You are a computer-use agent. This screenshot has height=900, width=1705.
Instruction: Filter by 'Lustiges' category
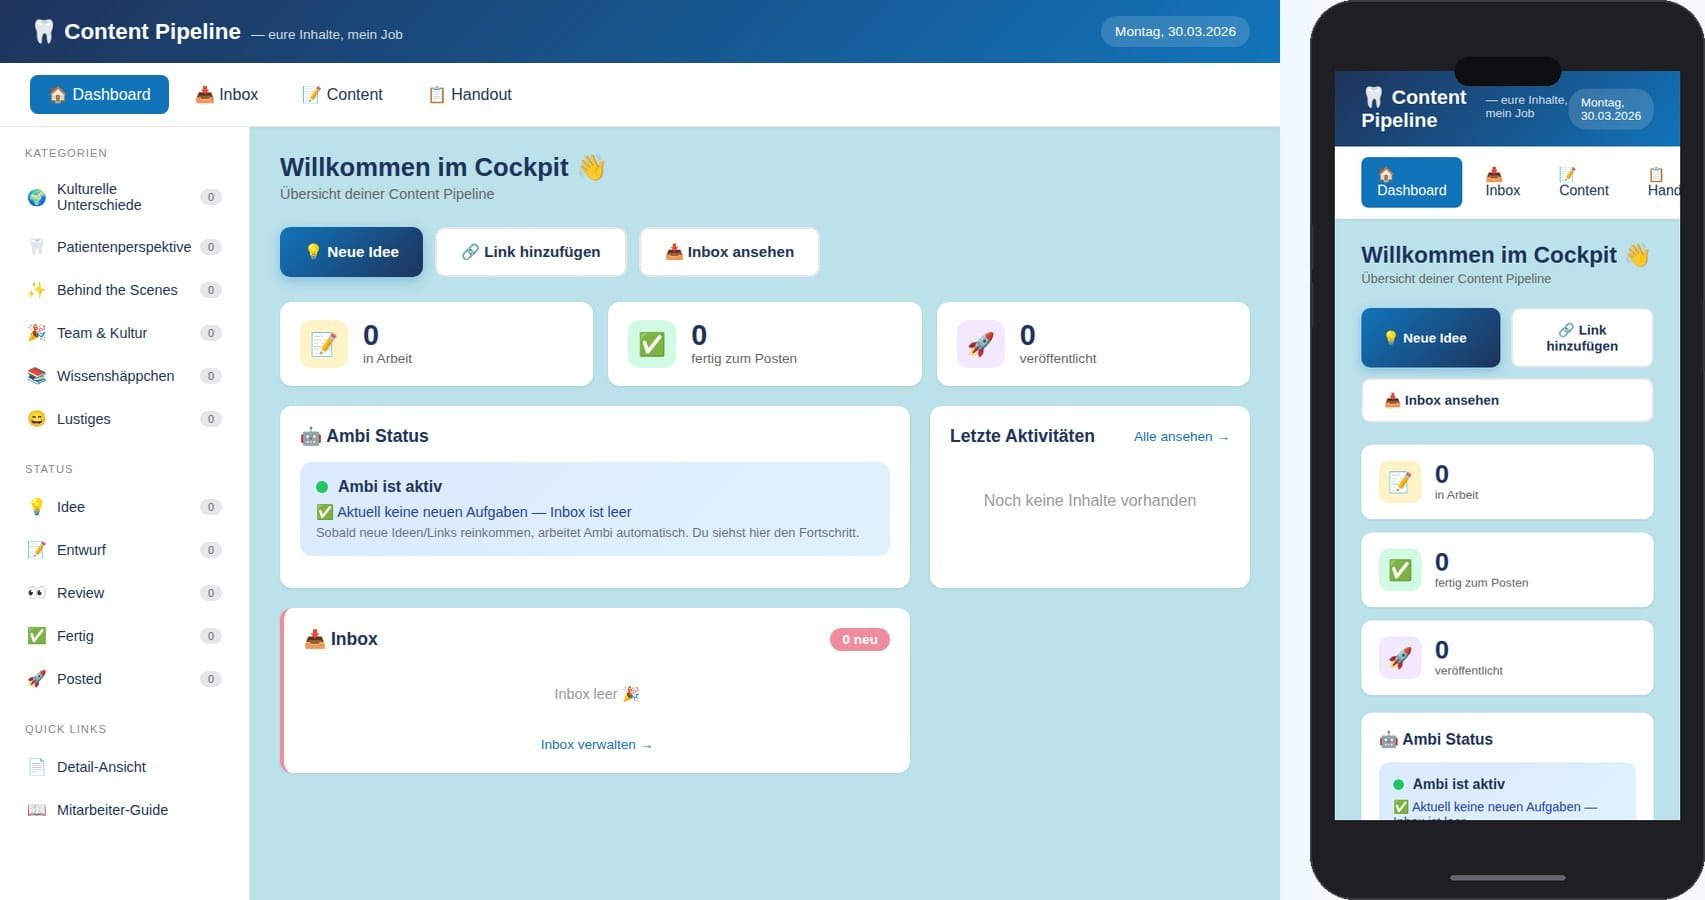[123, 419]
